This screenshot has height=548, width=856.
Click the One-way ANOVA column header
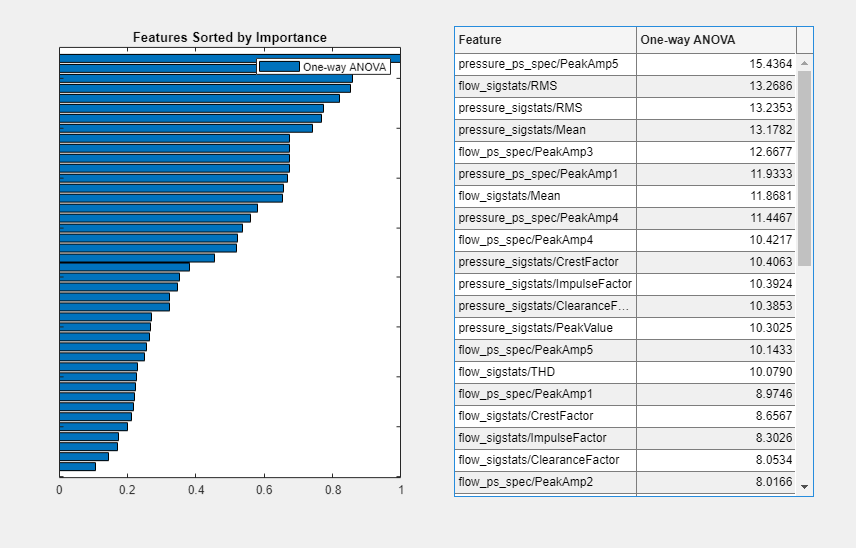(716, 40)
